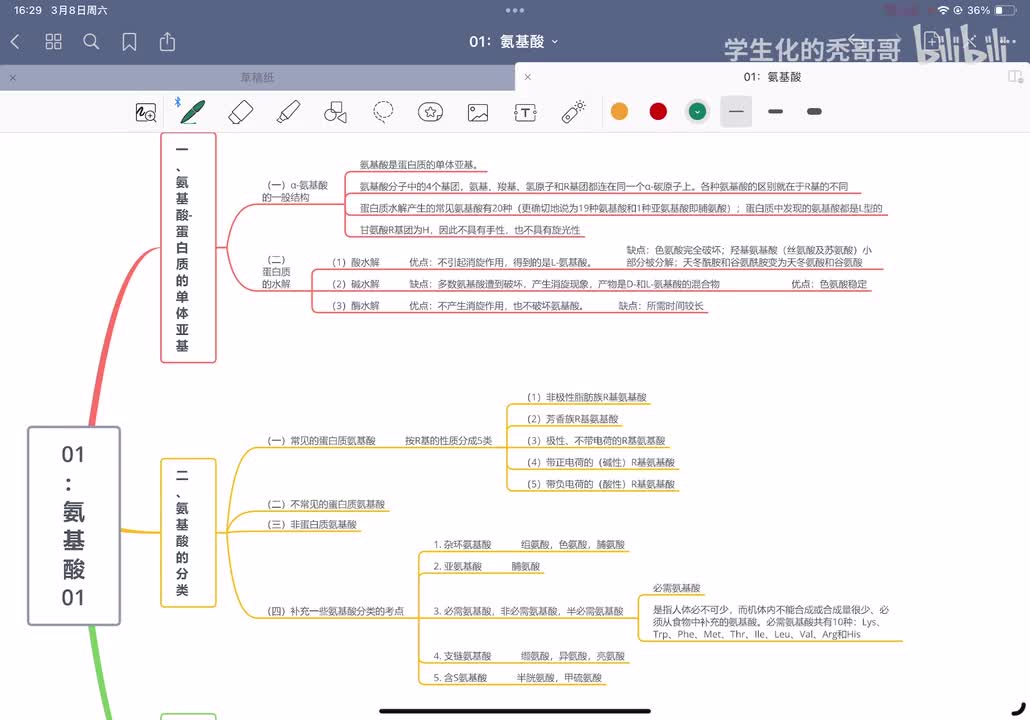Tap the battery 36% status indicator
Screen dimensions: 1030x720
(992, 10)
